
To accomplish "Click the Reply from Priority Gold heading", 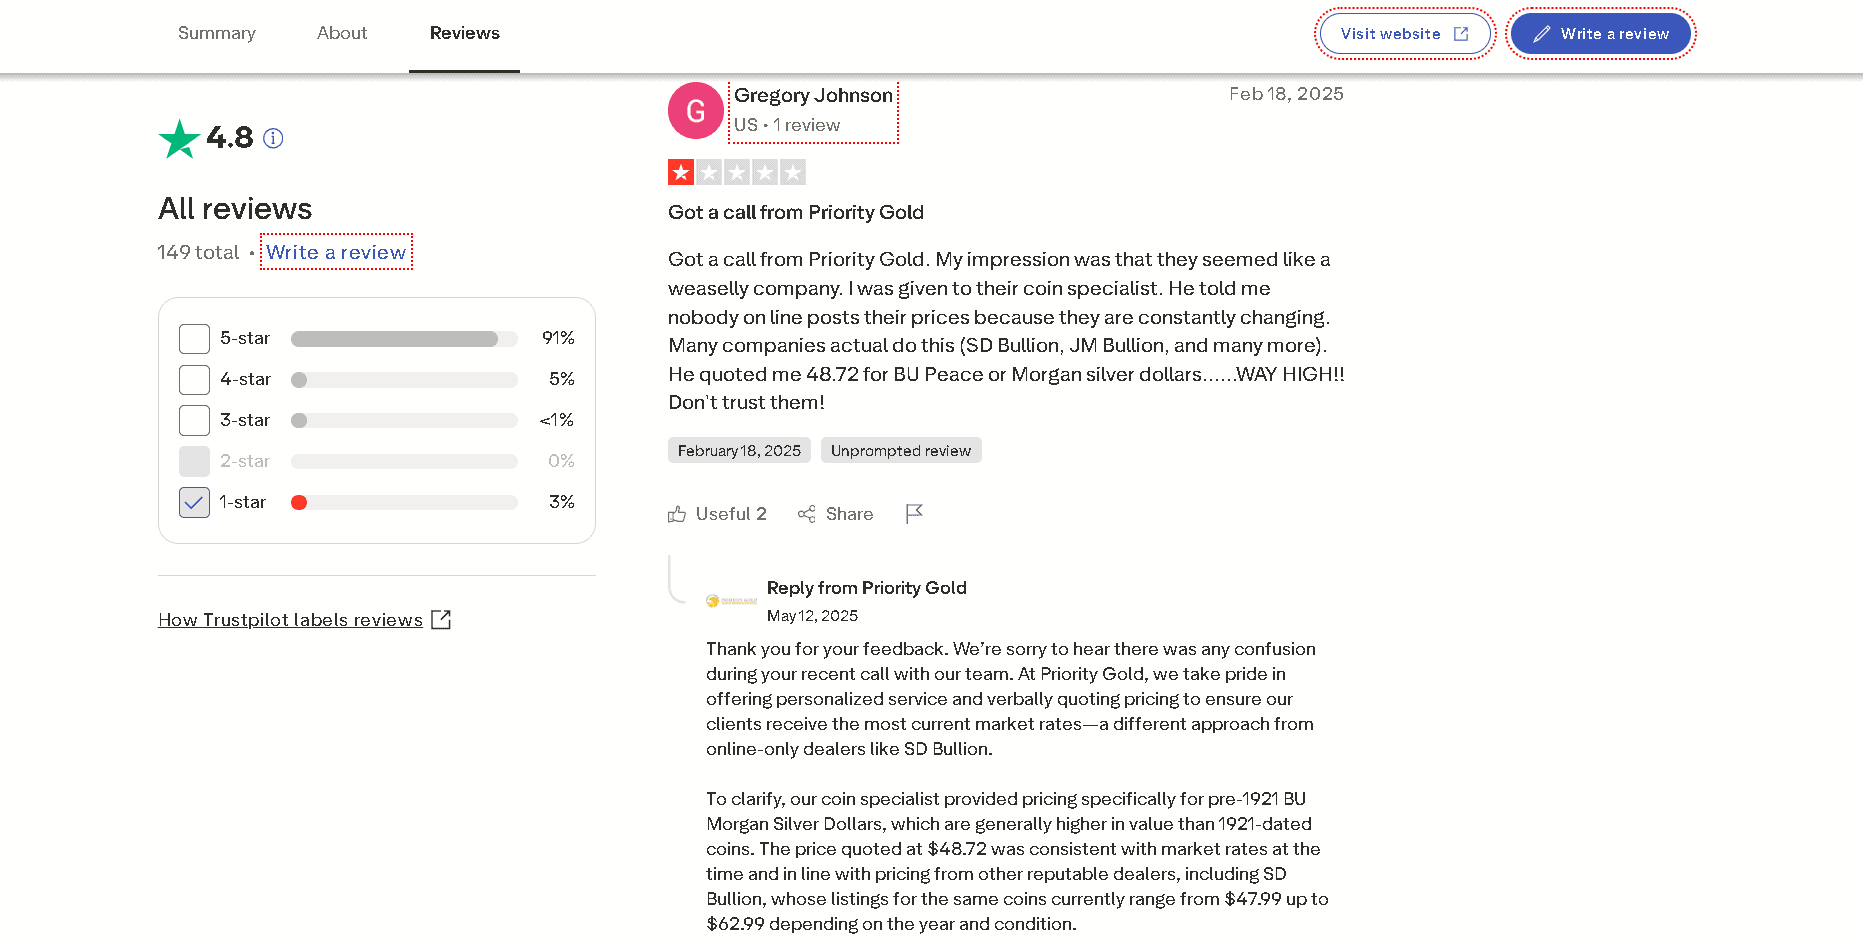I will coord(866,588).
